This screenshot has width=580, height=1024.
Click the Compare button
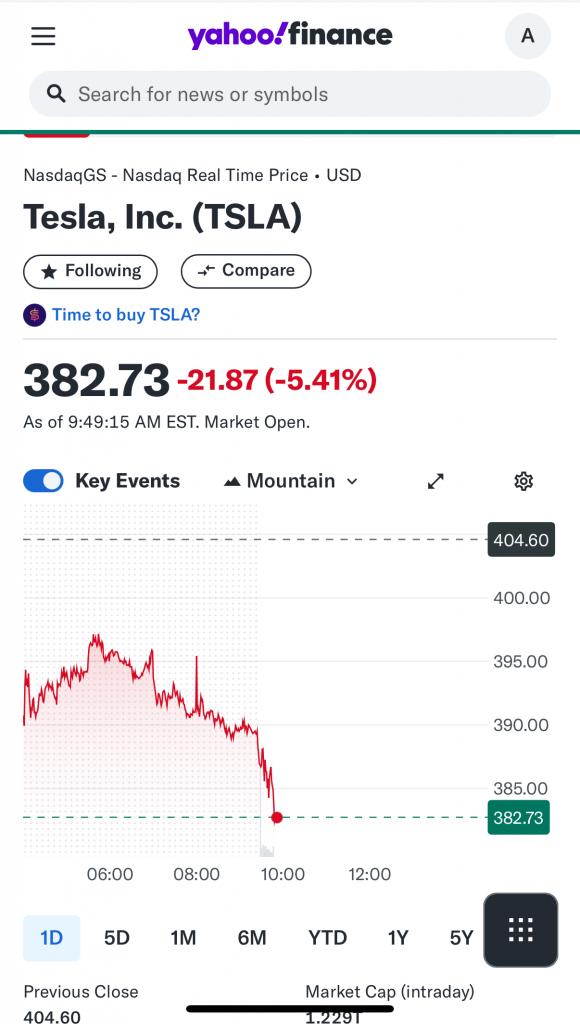tap(246, 271)
